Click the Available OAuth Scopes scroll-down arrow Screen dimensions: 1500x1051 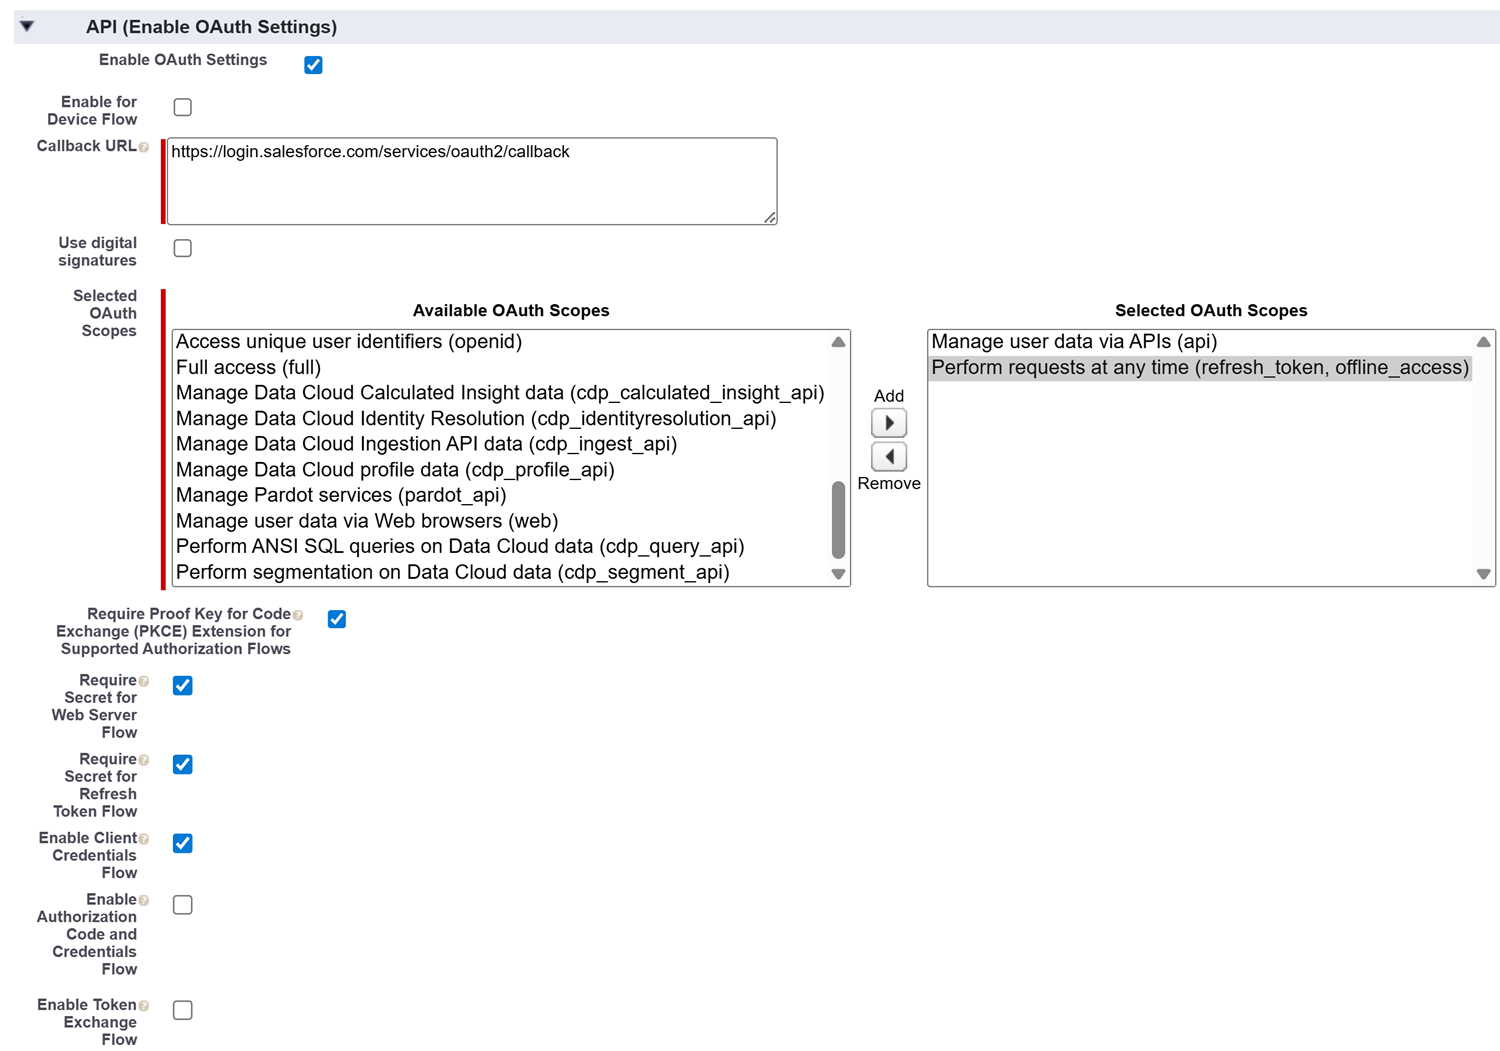tap(839, 574)
